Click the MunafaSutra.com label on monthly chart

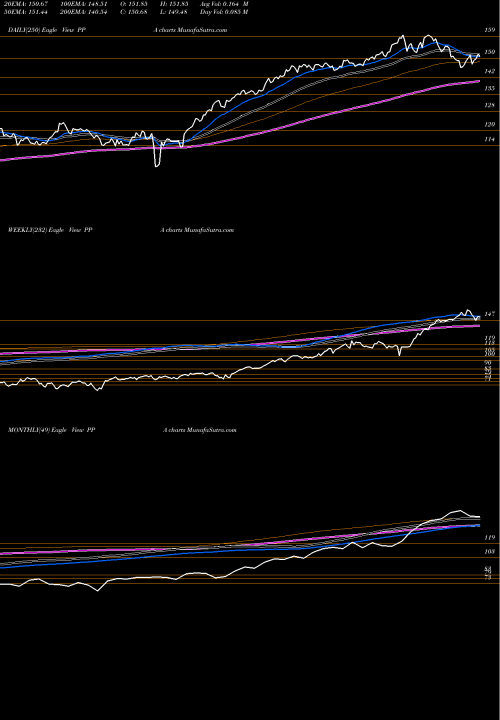pyautogui.click(x=211, y=430)
